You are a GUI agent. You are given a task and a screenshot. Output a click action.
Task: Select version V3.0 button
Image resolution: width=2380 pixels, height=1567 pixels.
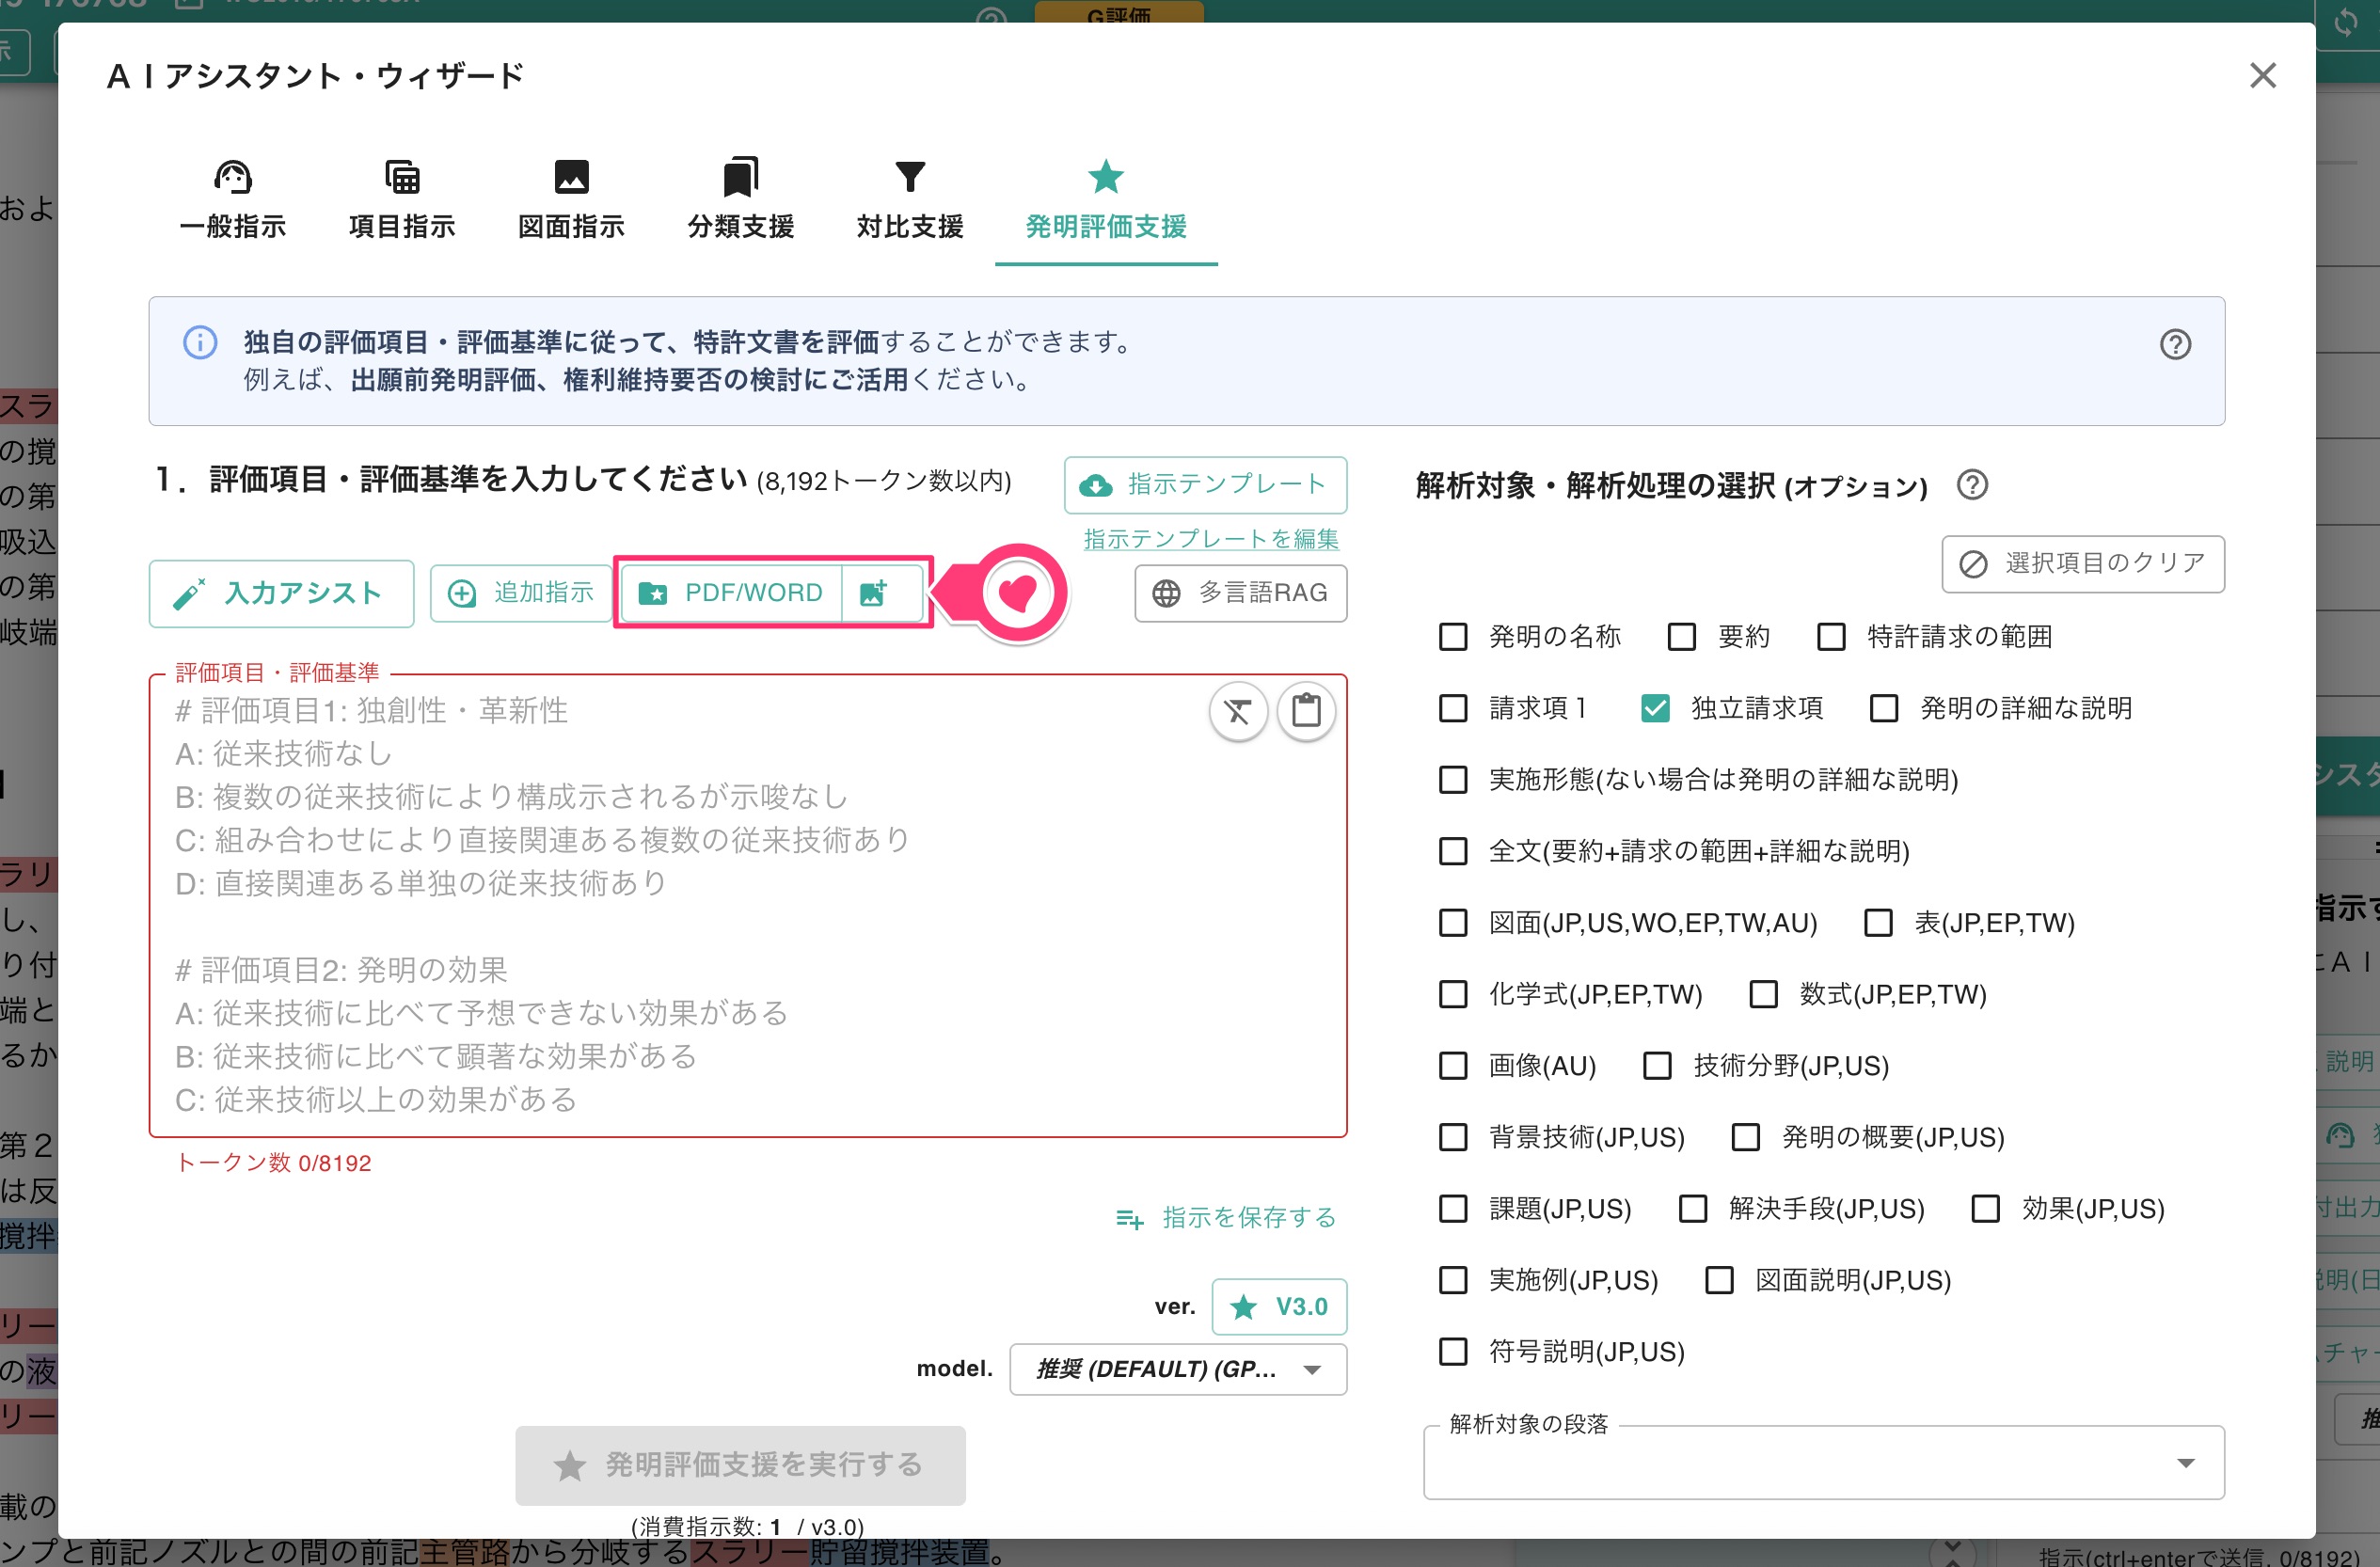1279,1307
